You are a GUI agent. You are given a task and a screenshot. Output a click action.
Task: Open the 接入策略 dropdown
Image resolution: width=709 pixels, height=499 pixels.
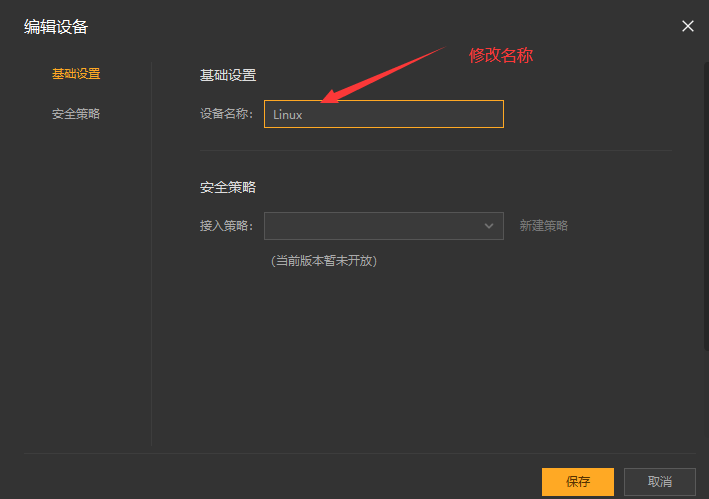pos(383,226)
